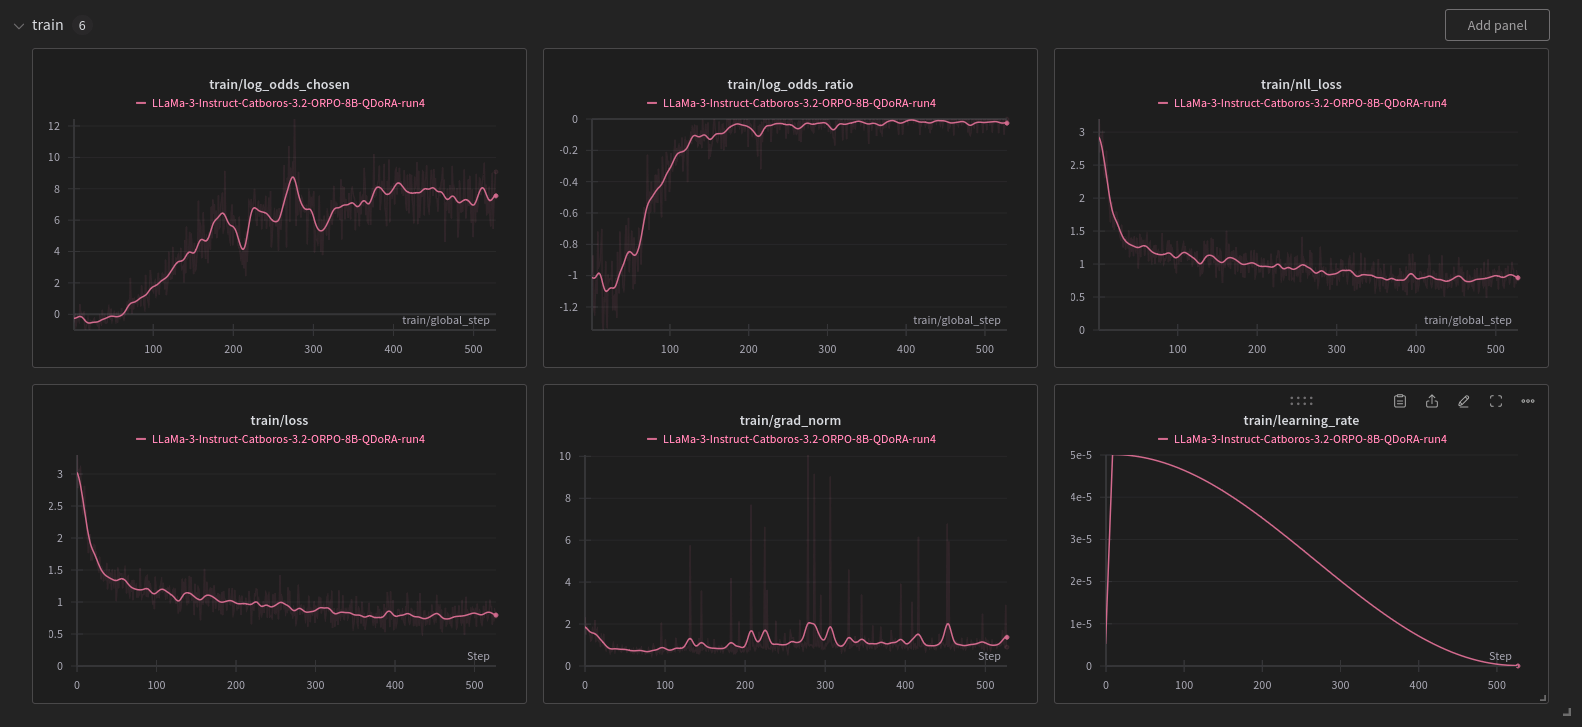The image size is (1582, 727).
Task: Click the panel count badge showing 6
Action: pos(82,26)
